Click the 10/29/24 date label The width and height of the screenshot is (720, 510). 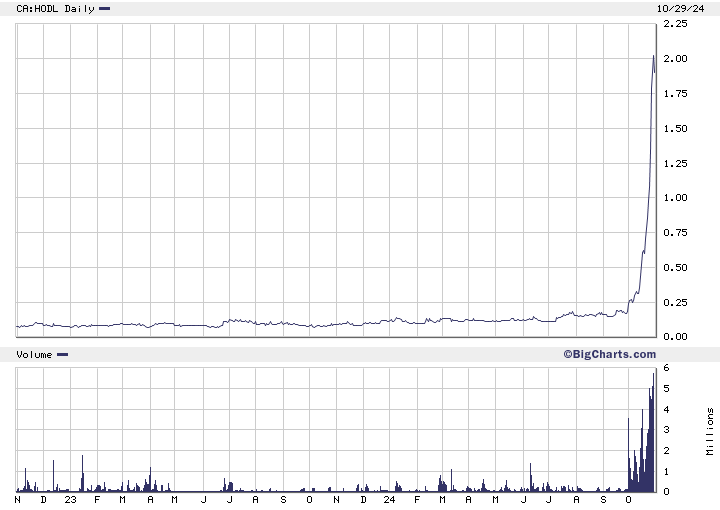[680, 9]
